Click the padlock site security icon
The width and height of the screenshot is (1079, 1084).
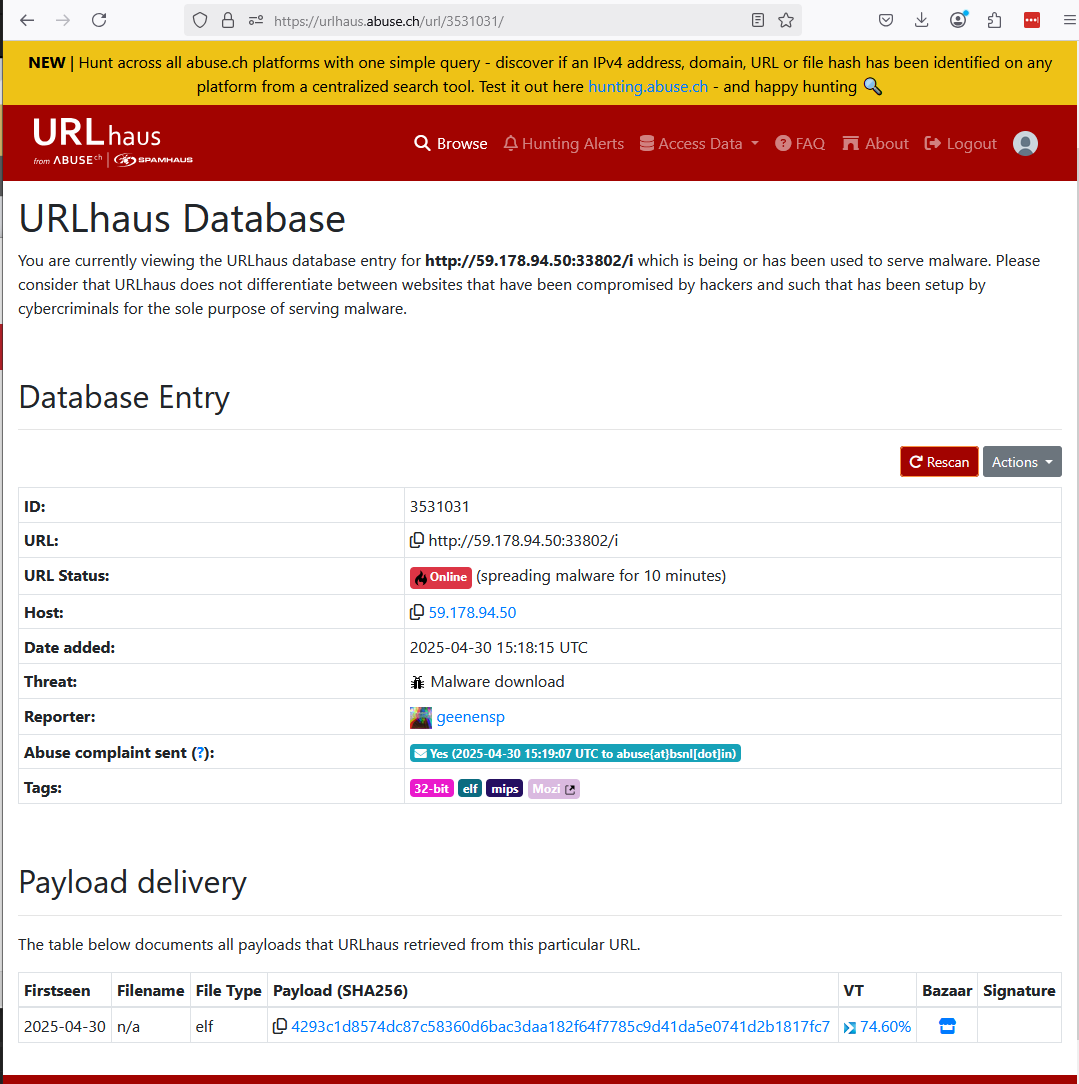[227, 21]
